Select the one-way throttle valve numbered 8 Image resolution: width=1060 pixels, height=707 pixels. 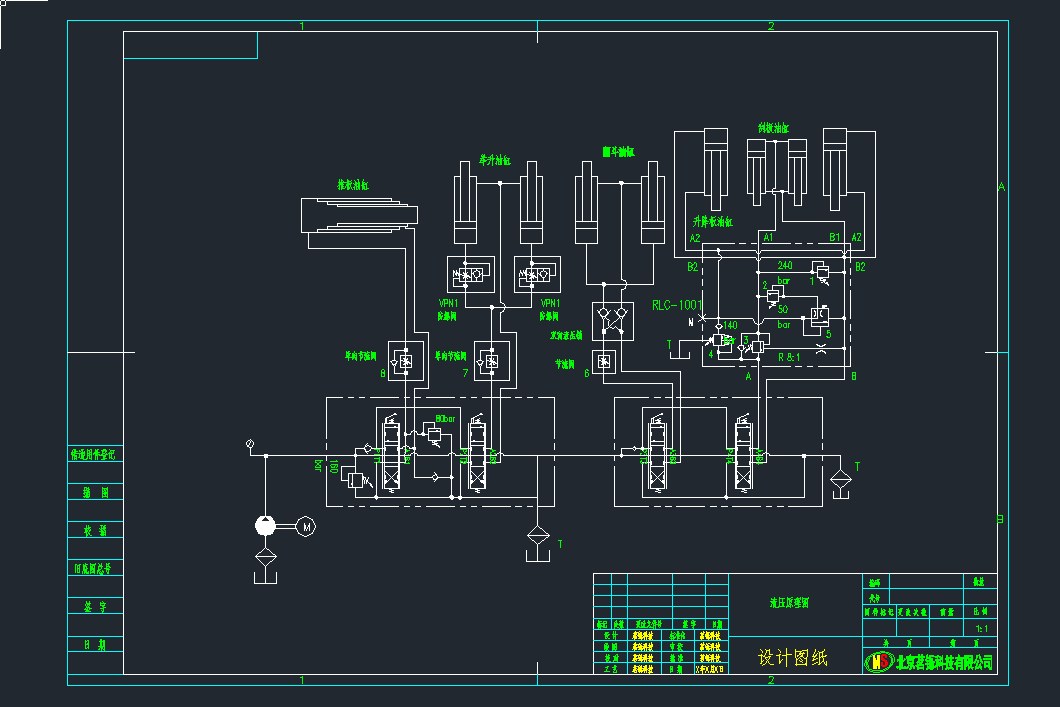click(x=404, y=362)
